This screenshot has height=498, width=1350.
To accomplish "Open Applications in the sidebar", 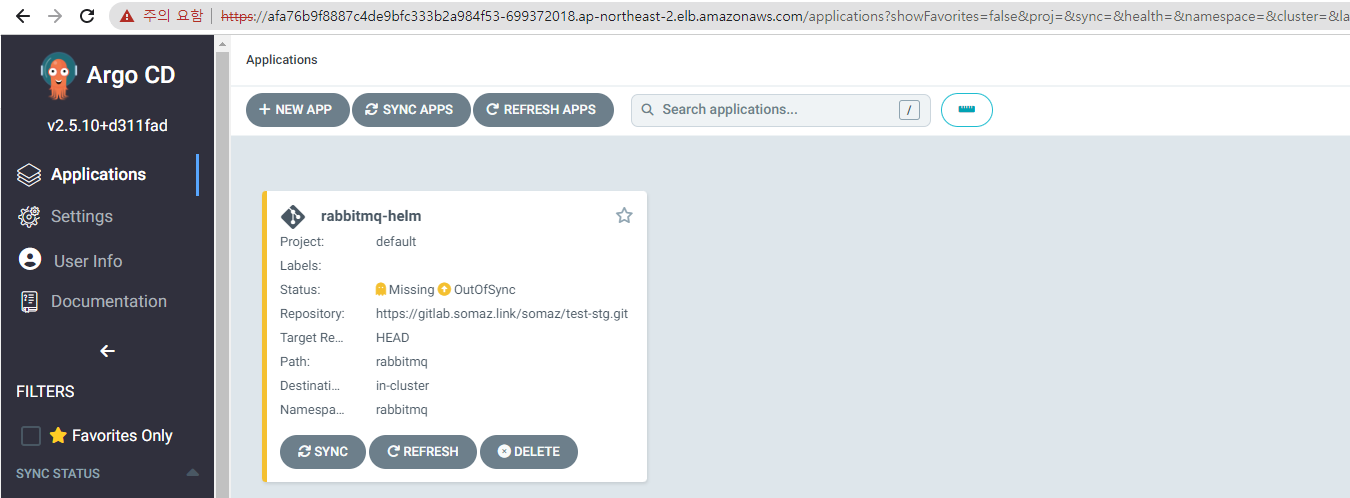I will 98,174.
